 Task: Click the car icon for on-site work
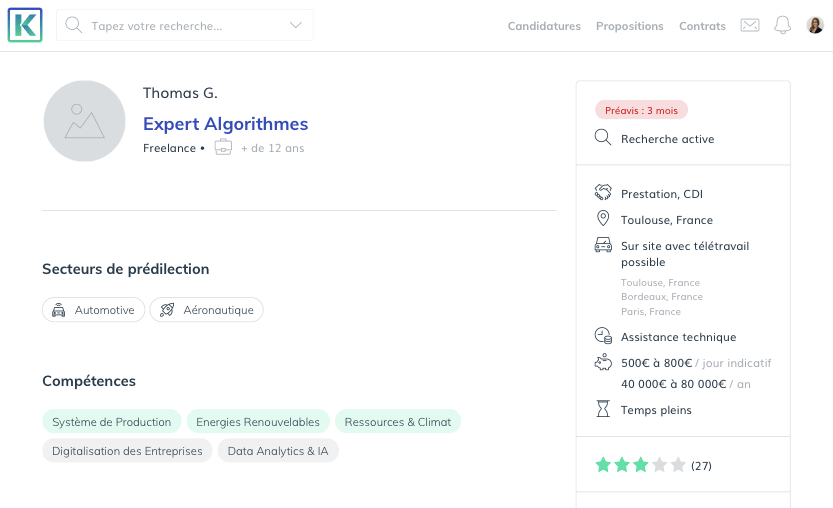[603, 244]
